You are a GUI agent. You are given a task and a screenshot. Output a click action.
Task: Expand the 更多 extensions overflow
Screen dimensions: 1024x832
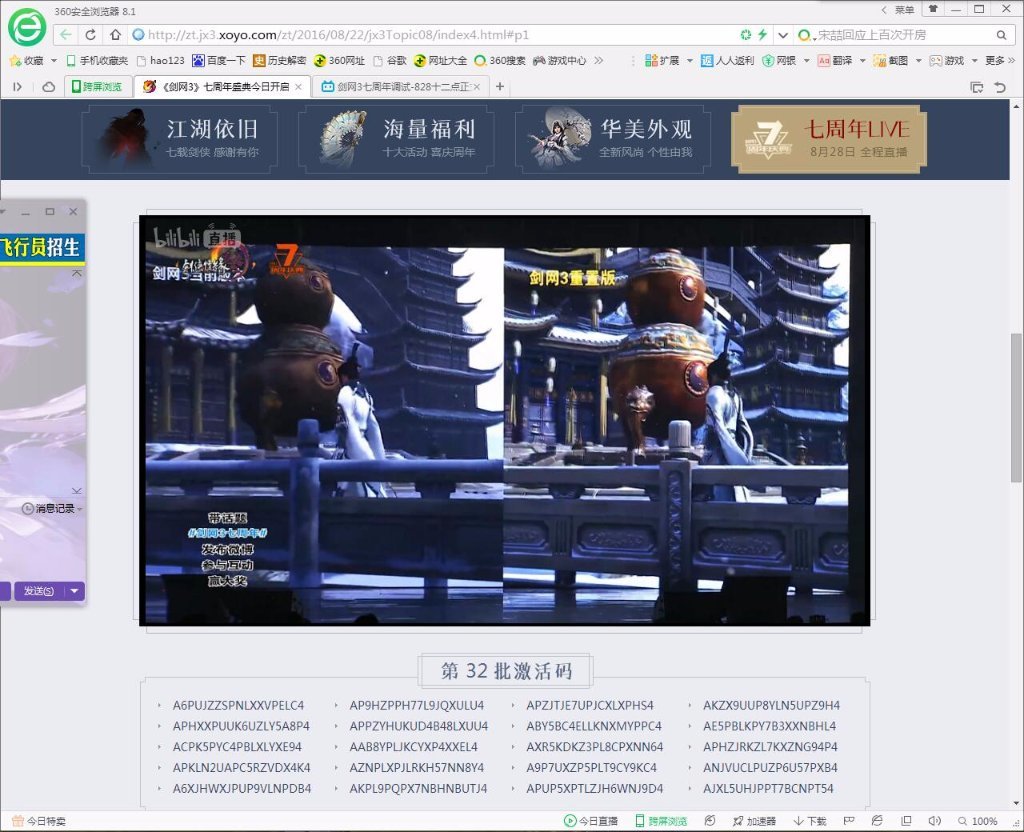point(1000,61)
